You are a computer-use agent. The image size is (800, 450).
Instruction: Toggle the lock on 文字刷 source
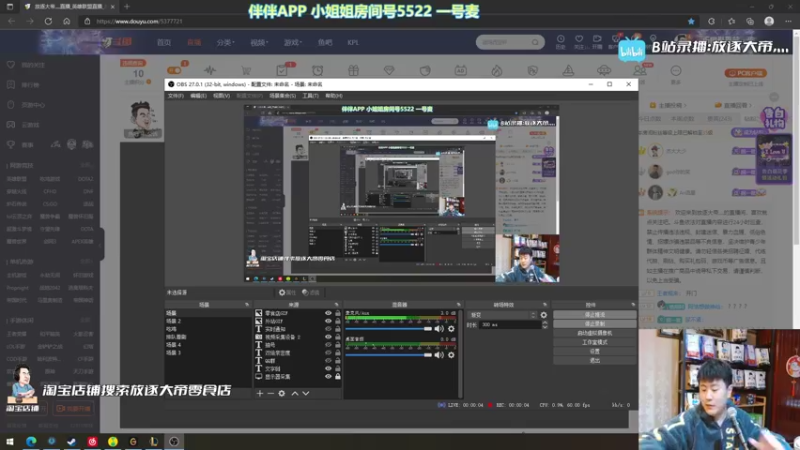pyautogui.click(x=338, y=368)
